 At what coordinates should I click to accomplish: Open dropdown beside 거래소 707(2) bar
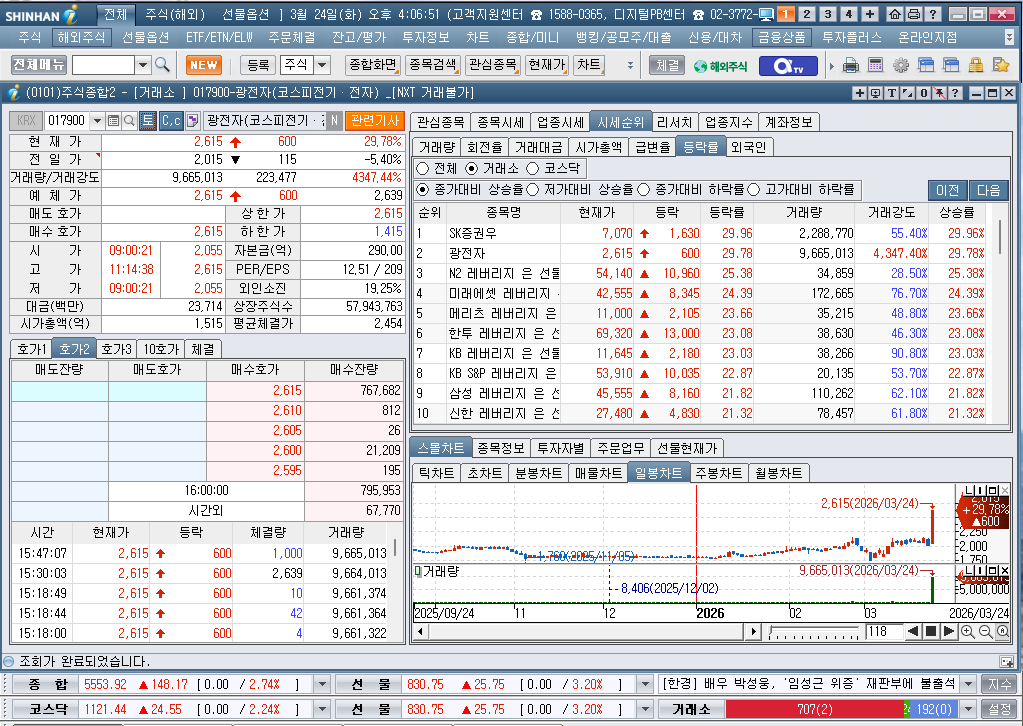tap(968, 709)
